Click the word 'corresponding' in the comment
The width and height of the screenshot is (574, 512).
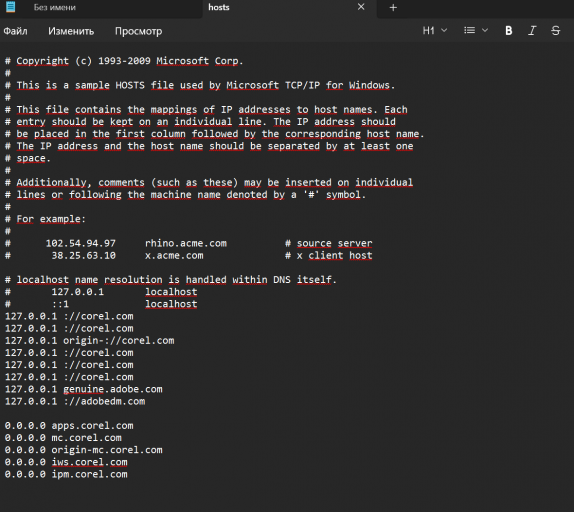(x=323, y=134)
